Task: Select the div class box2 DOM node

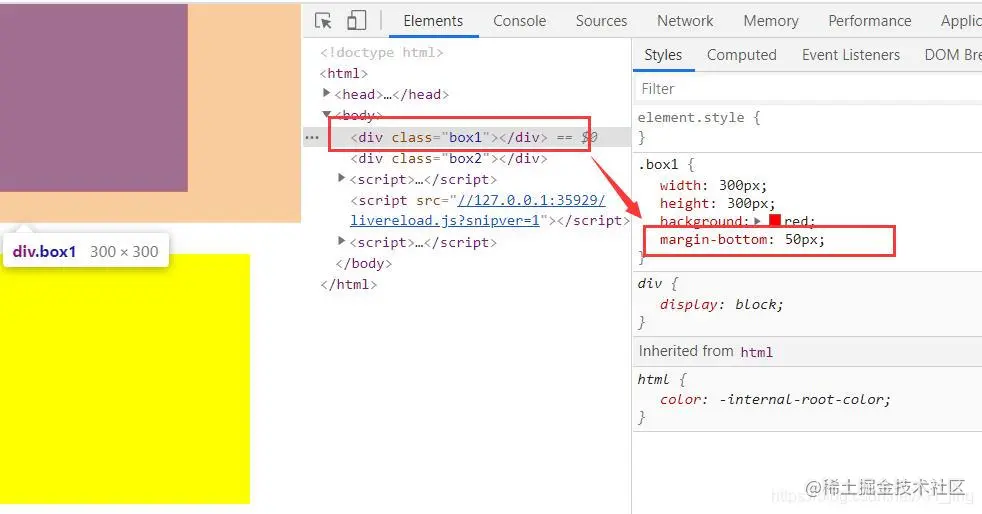Action: point(448,158)
